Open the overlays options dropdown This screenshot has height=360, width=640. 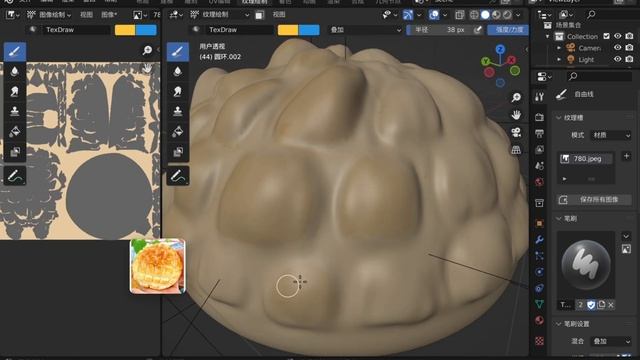click(x=445, y=15)
